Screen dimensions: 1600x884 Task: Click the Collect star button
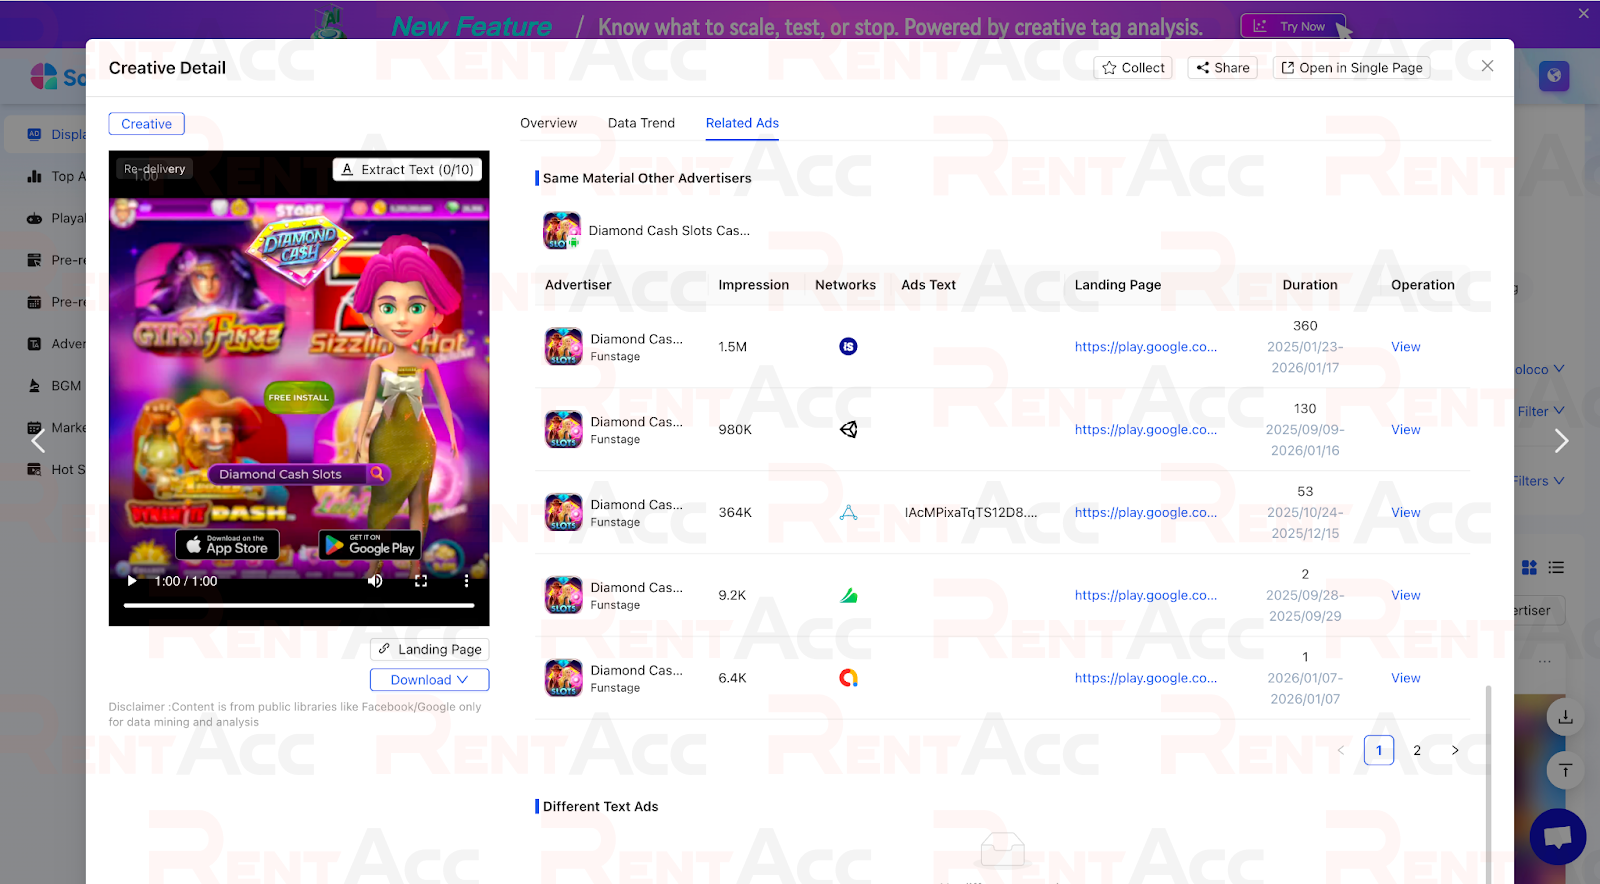[x=1133, y=68]
